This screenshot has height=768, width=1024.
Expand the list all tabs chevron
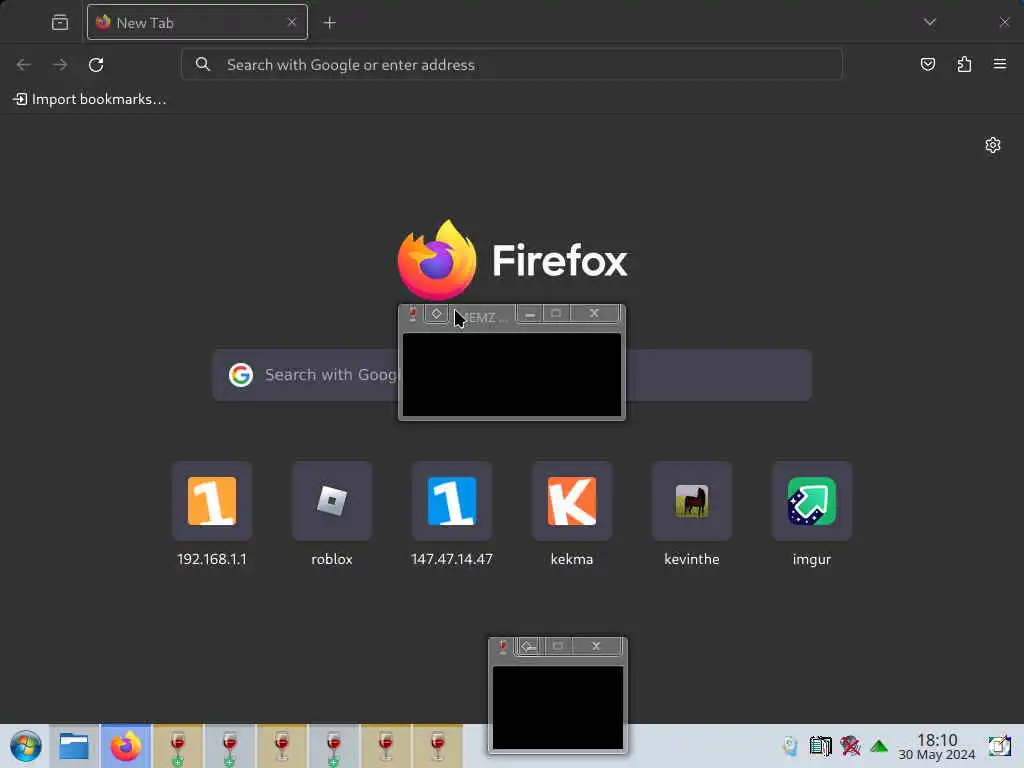[x=930, y=22]
